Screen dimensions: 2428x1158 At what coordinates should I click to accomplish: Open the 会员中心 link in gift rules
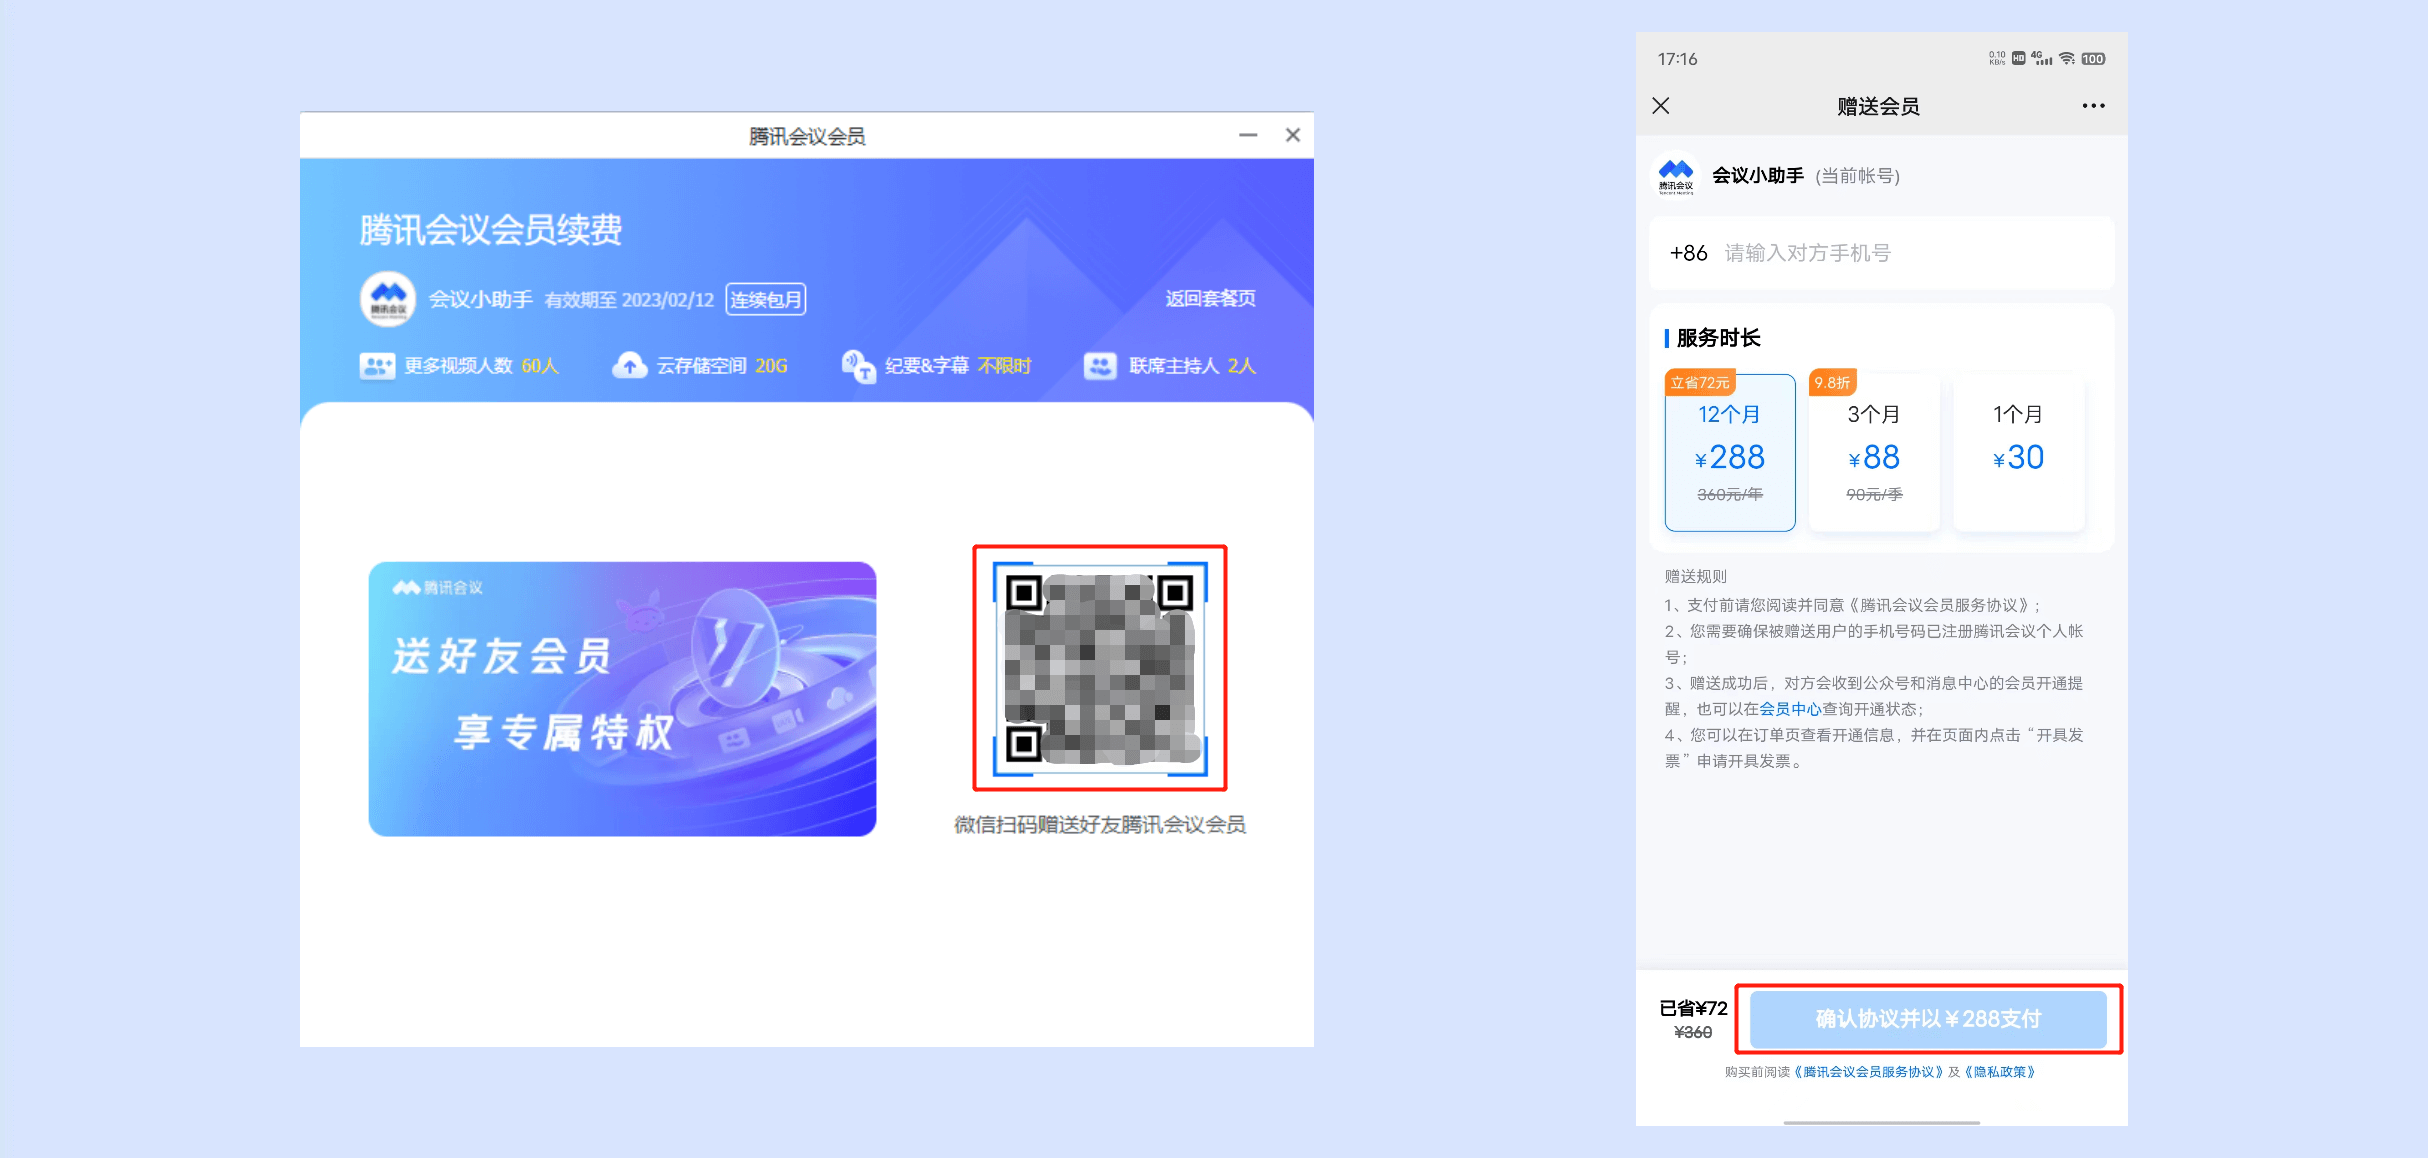[x=1790, y=709]
